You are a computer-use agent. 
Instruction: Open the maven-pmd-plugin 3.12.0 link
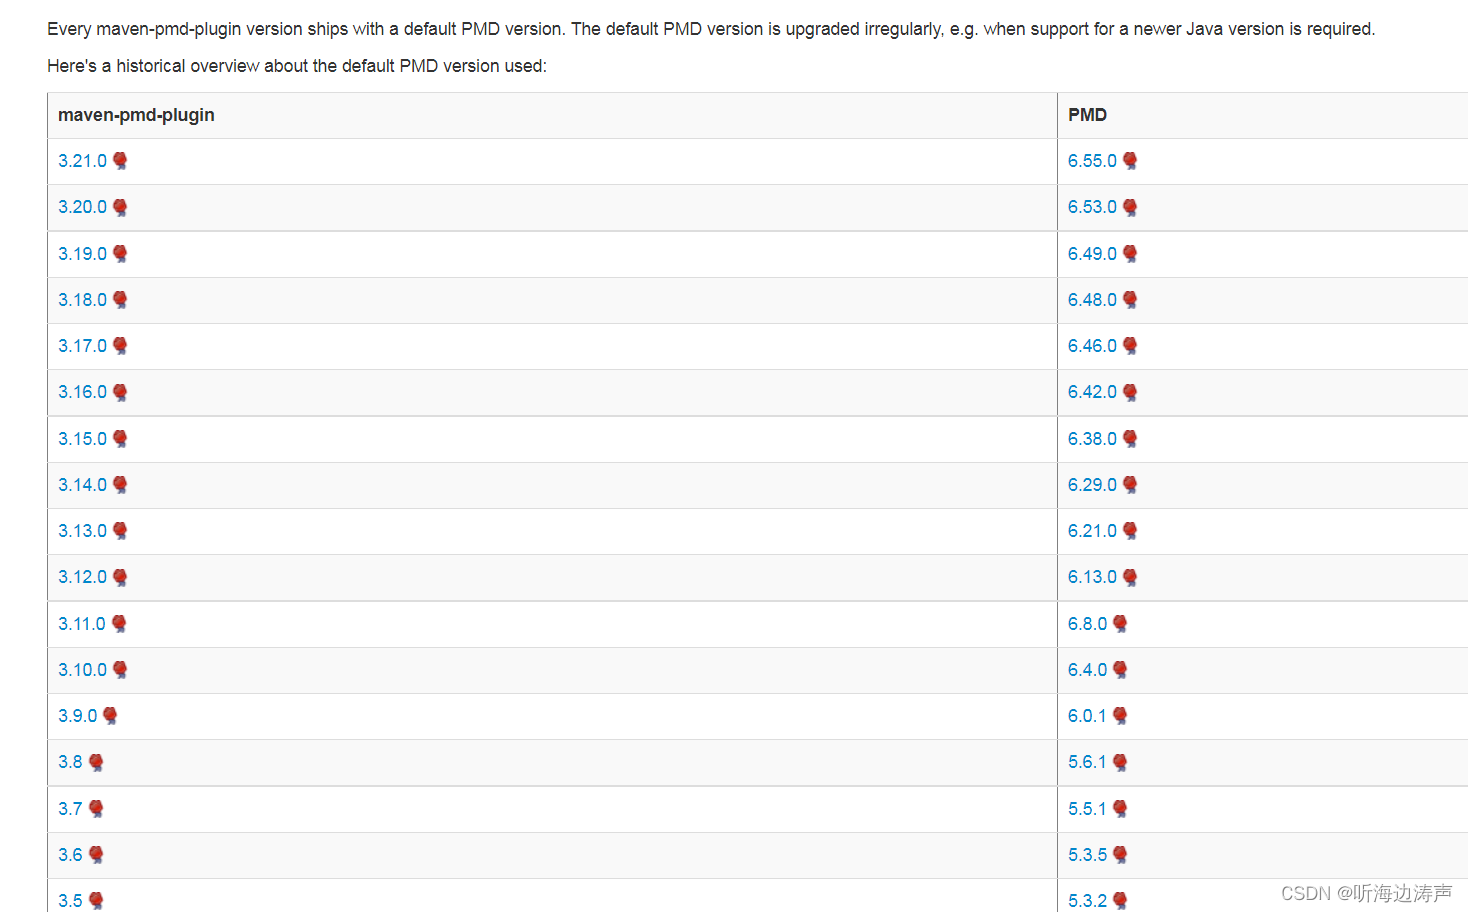[x=82, y=577]
